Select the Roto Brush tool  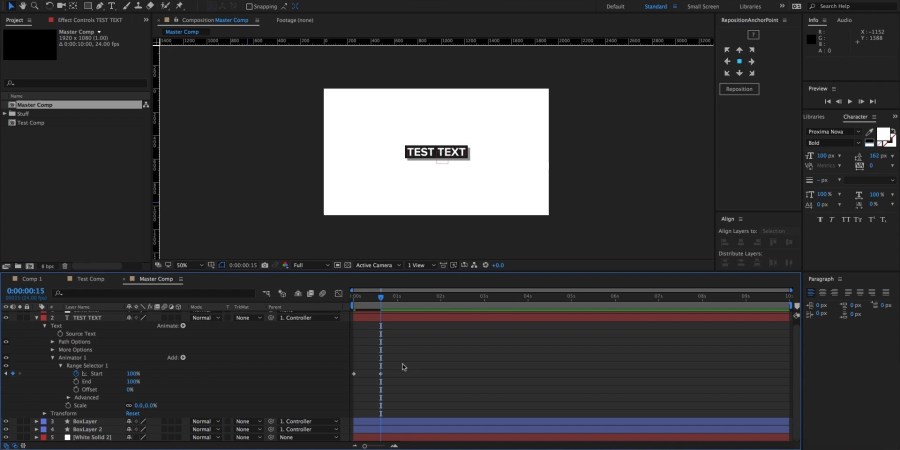[x=165, y=6]
